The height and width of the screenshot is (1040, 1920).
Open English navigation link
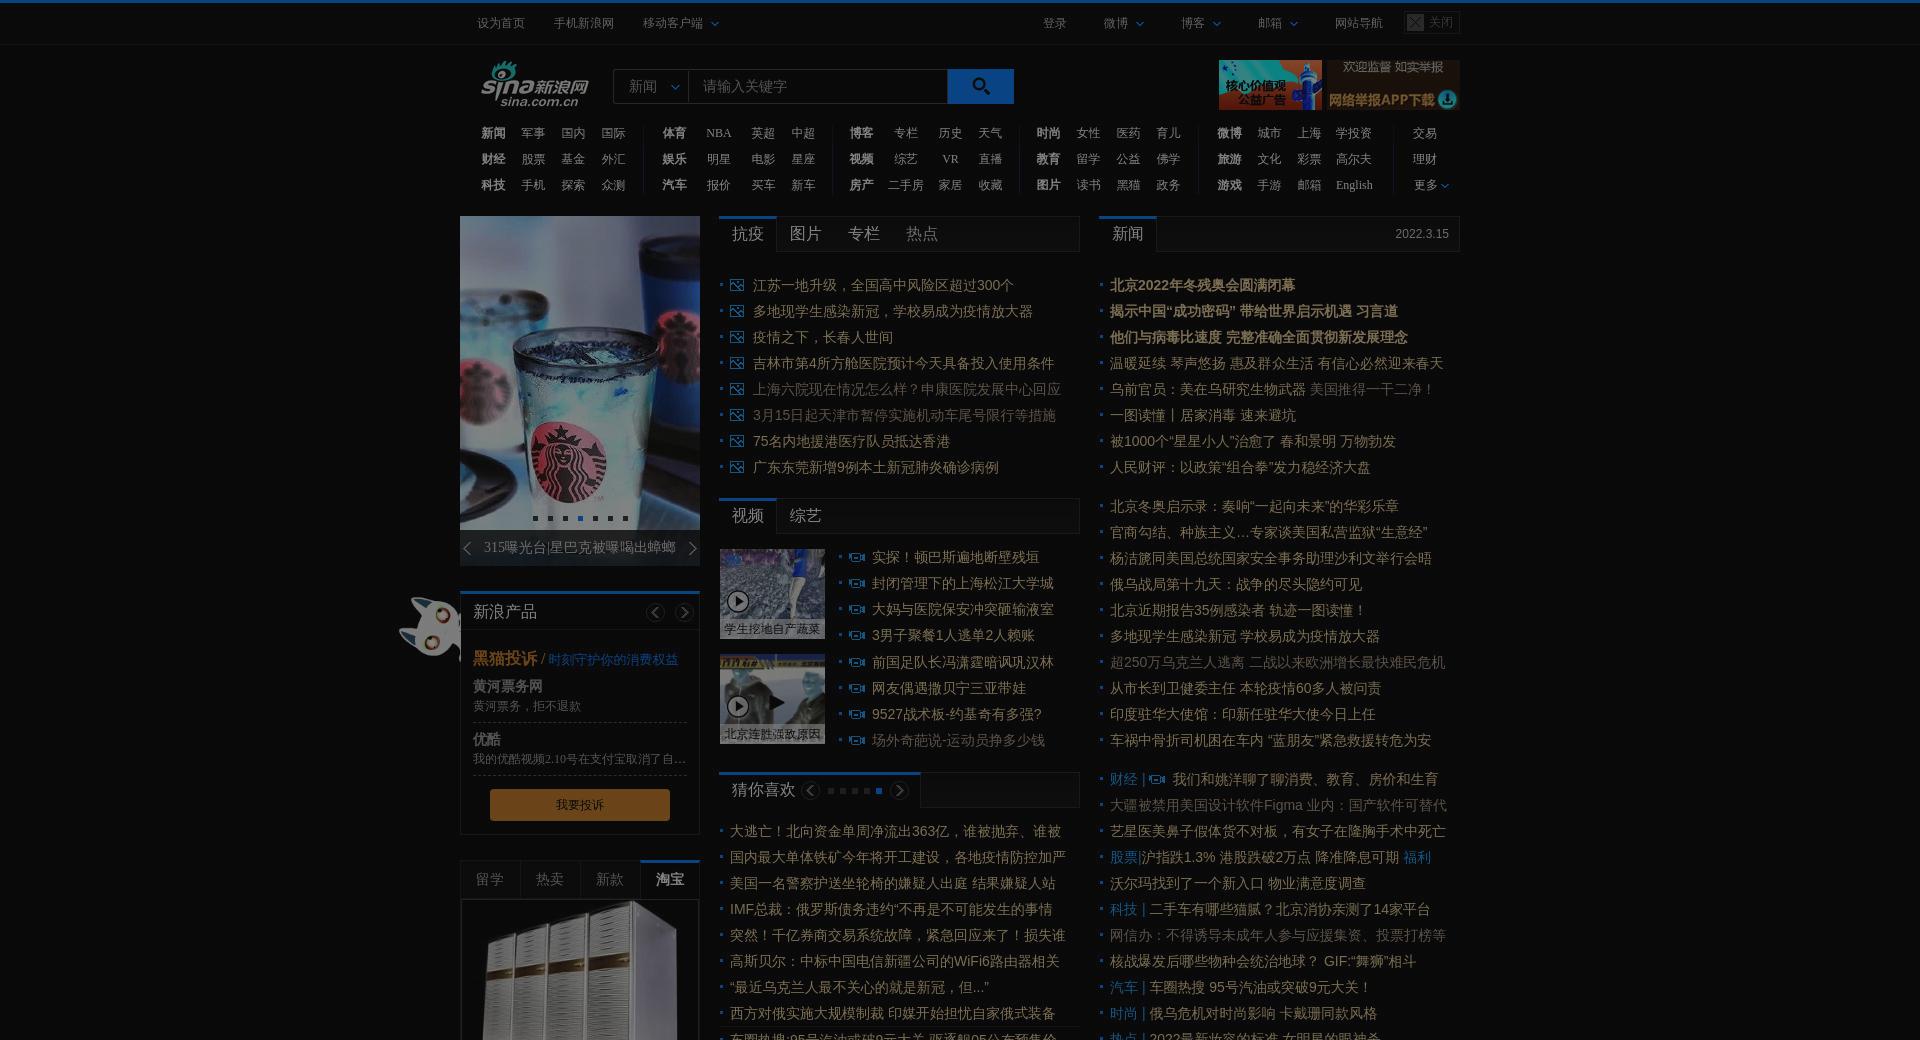(1354, 185)
